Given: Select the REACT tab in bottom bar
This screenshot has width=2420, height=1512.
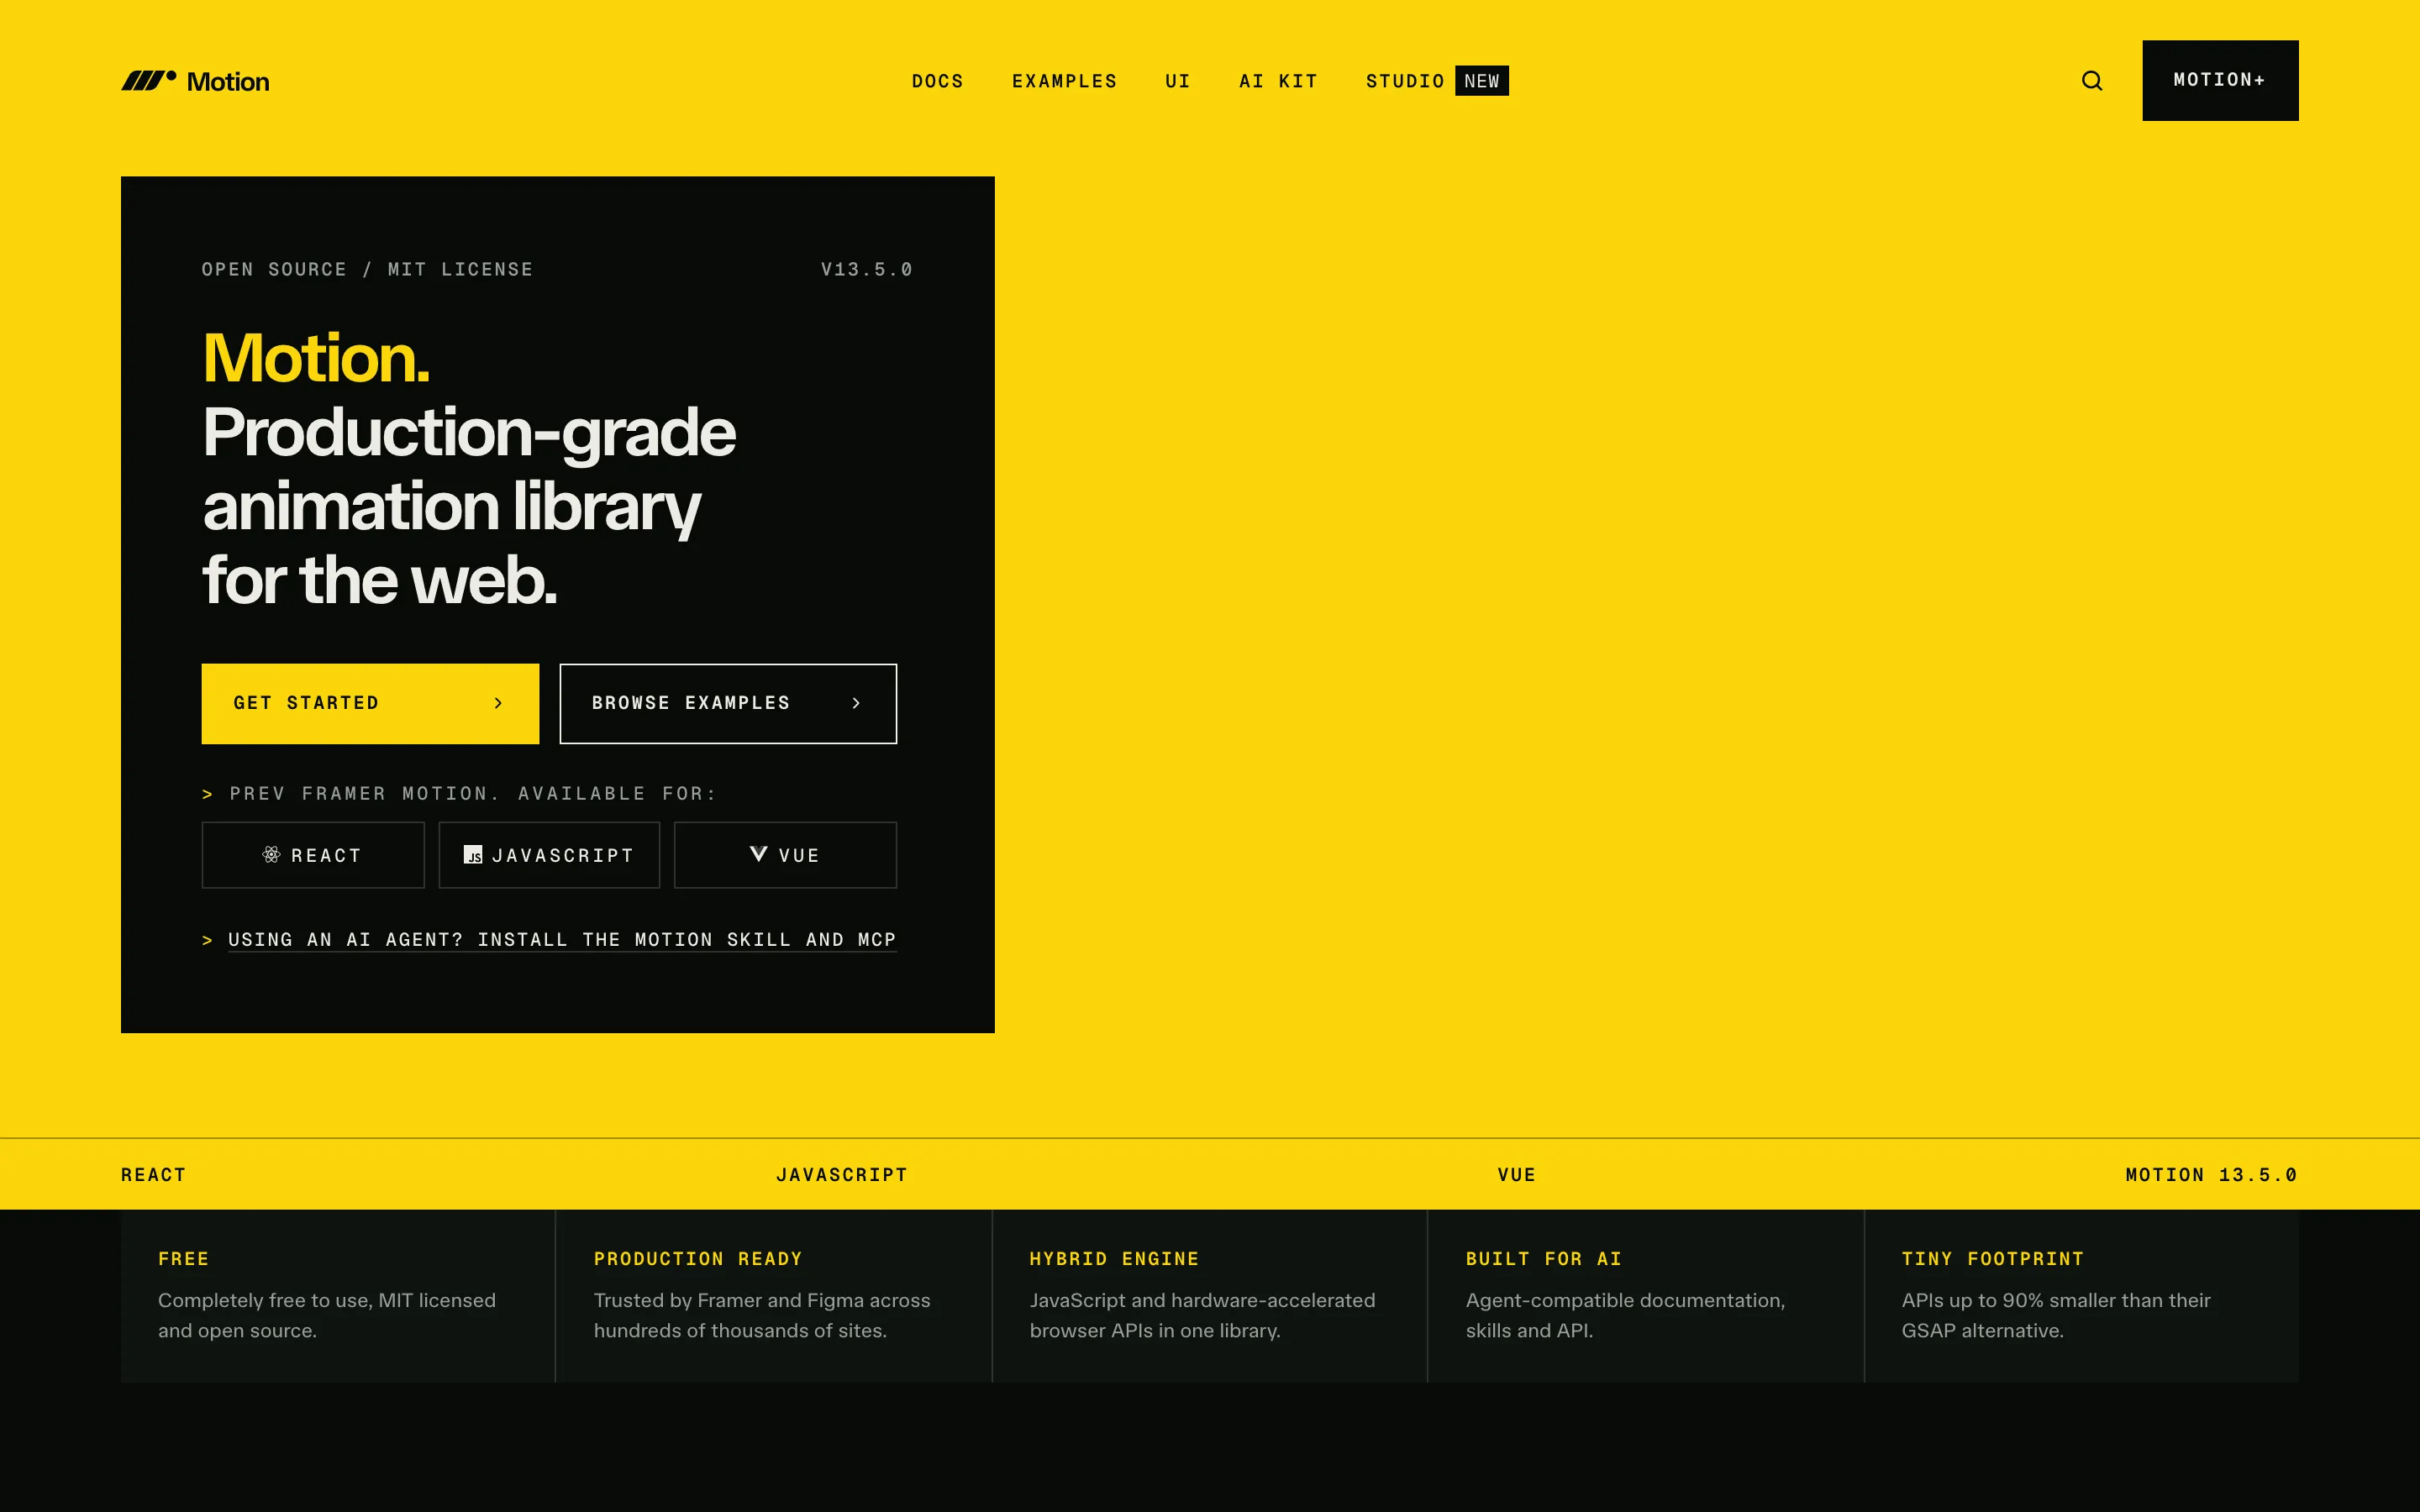Looking at the screenshot, I should click(x=153, y=1175).
